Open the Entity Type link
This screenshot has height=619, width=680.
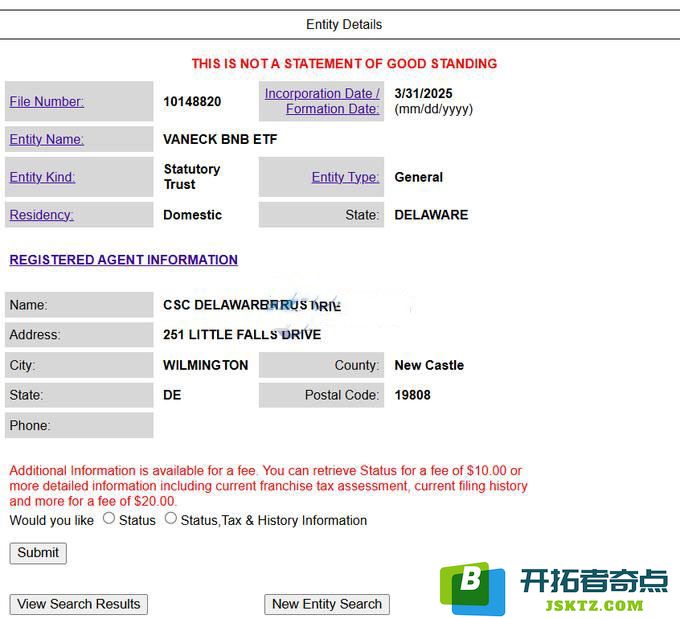[345, 177]
